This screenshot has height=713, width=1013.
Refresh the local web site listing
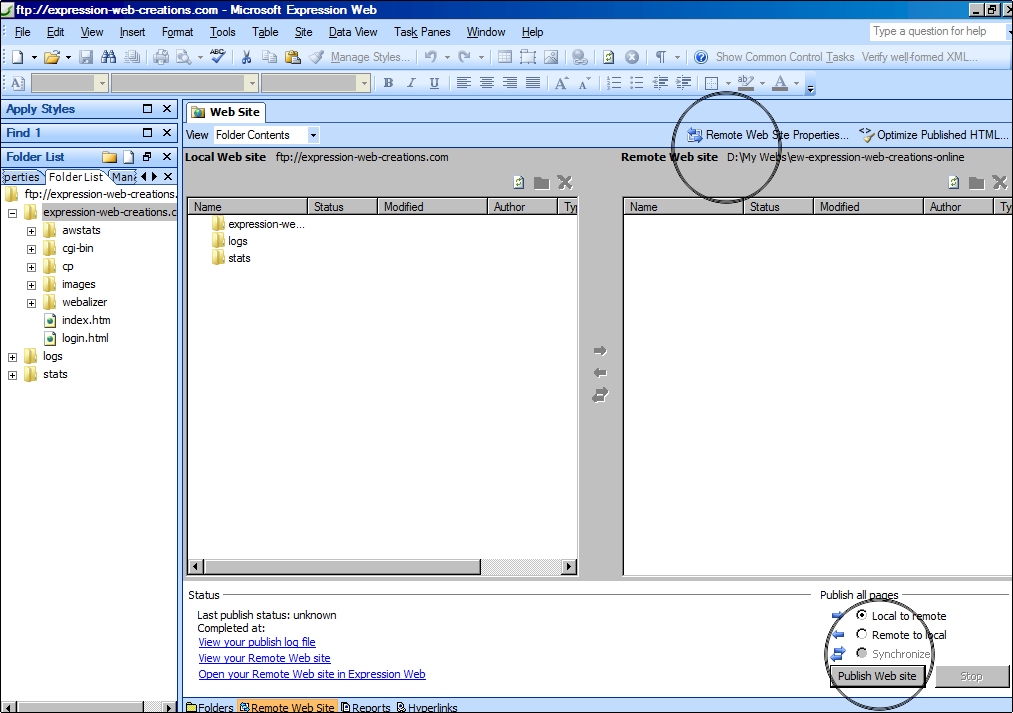[519, 183]
